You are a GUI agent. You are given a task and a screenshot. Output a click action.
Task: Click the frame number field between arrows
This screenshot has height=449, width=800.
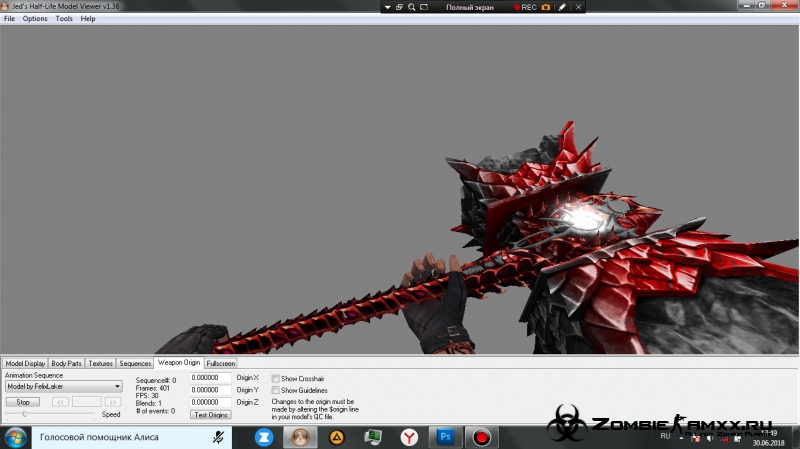87,402
